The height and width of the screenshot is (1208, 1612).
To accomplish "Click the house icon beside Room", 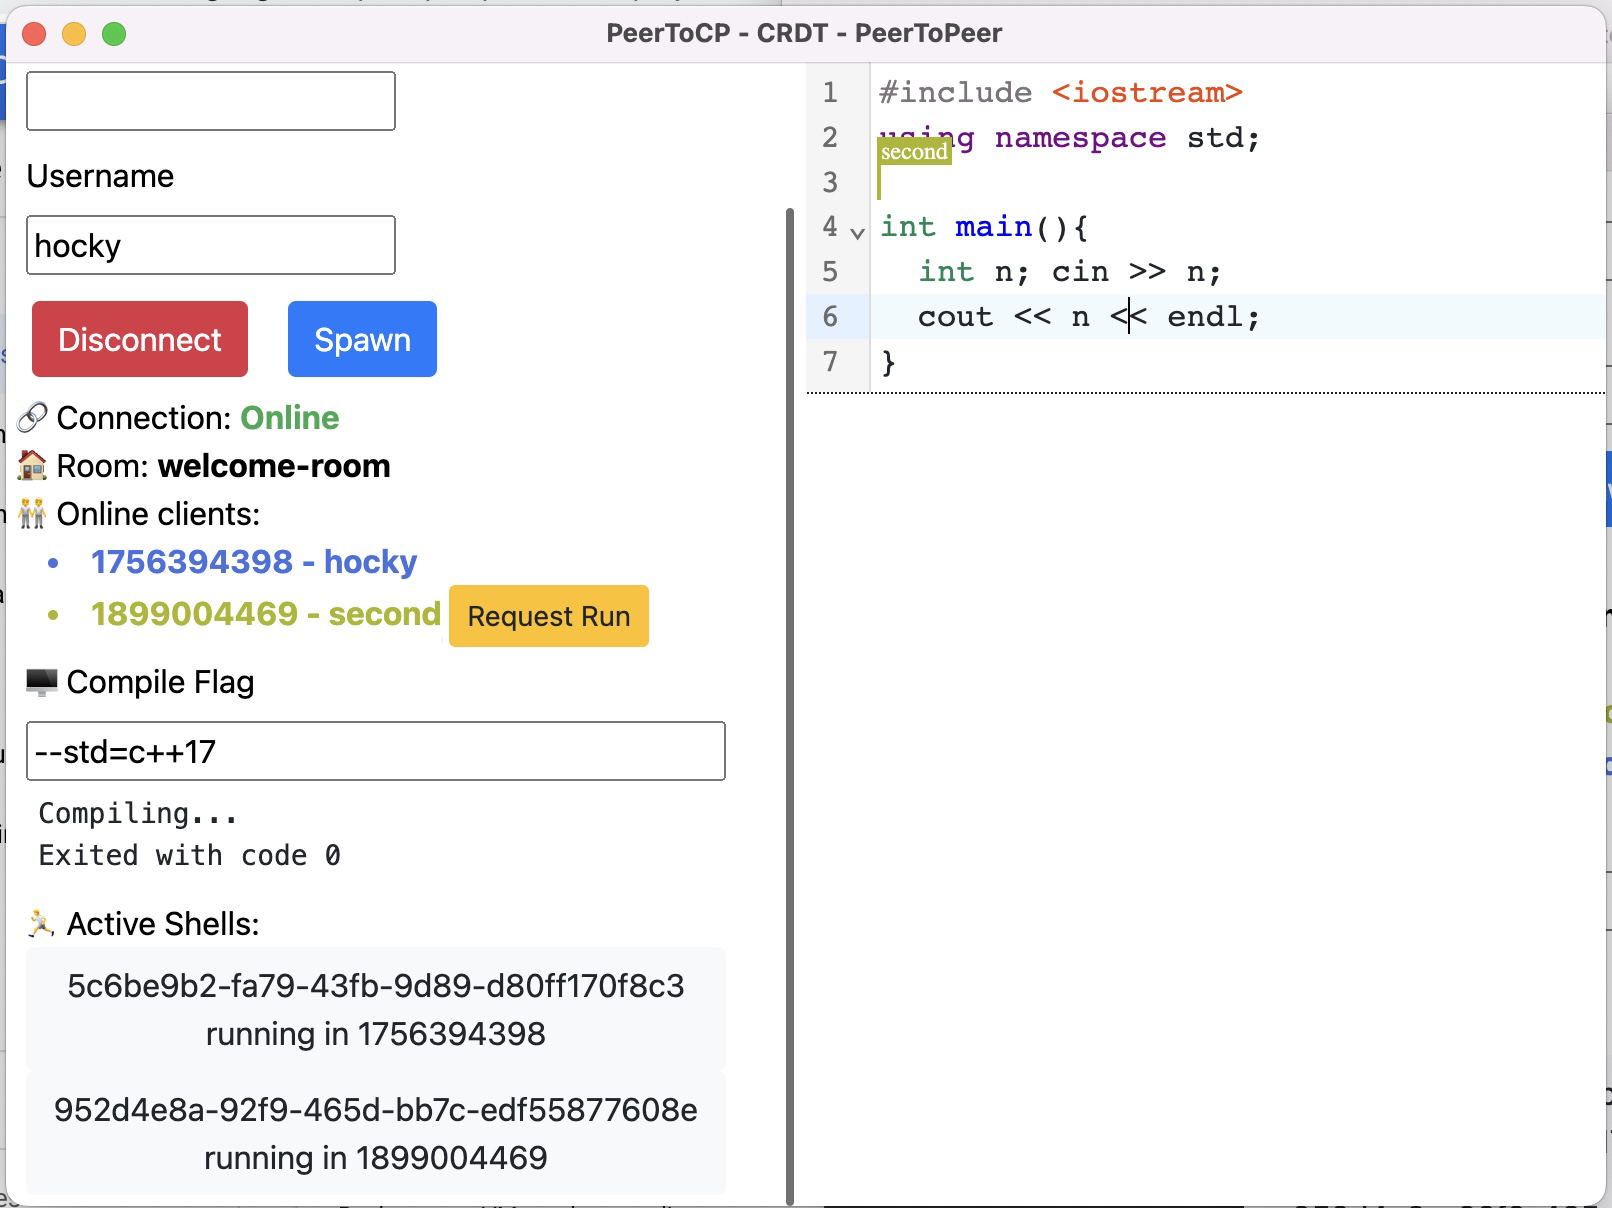I will pos(33,466).
